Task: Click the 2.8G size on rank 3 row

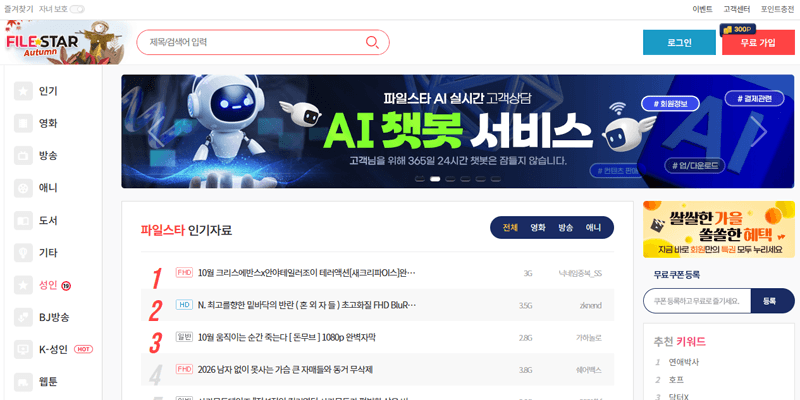Action: coord(526,338)
